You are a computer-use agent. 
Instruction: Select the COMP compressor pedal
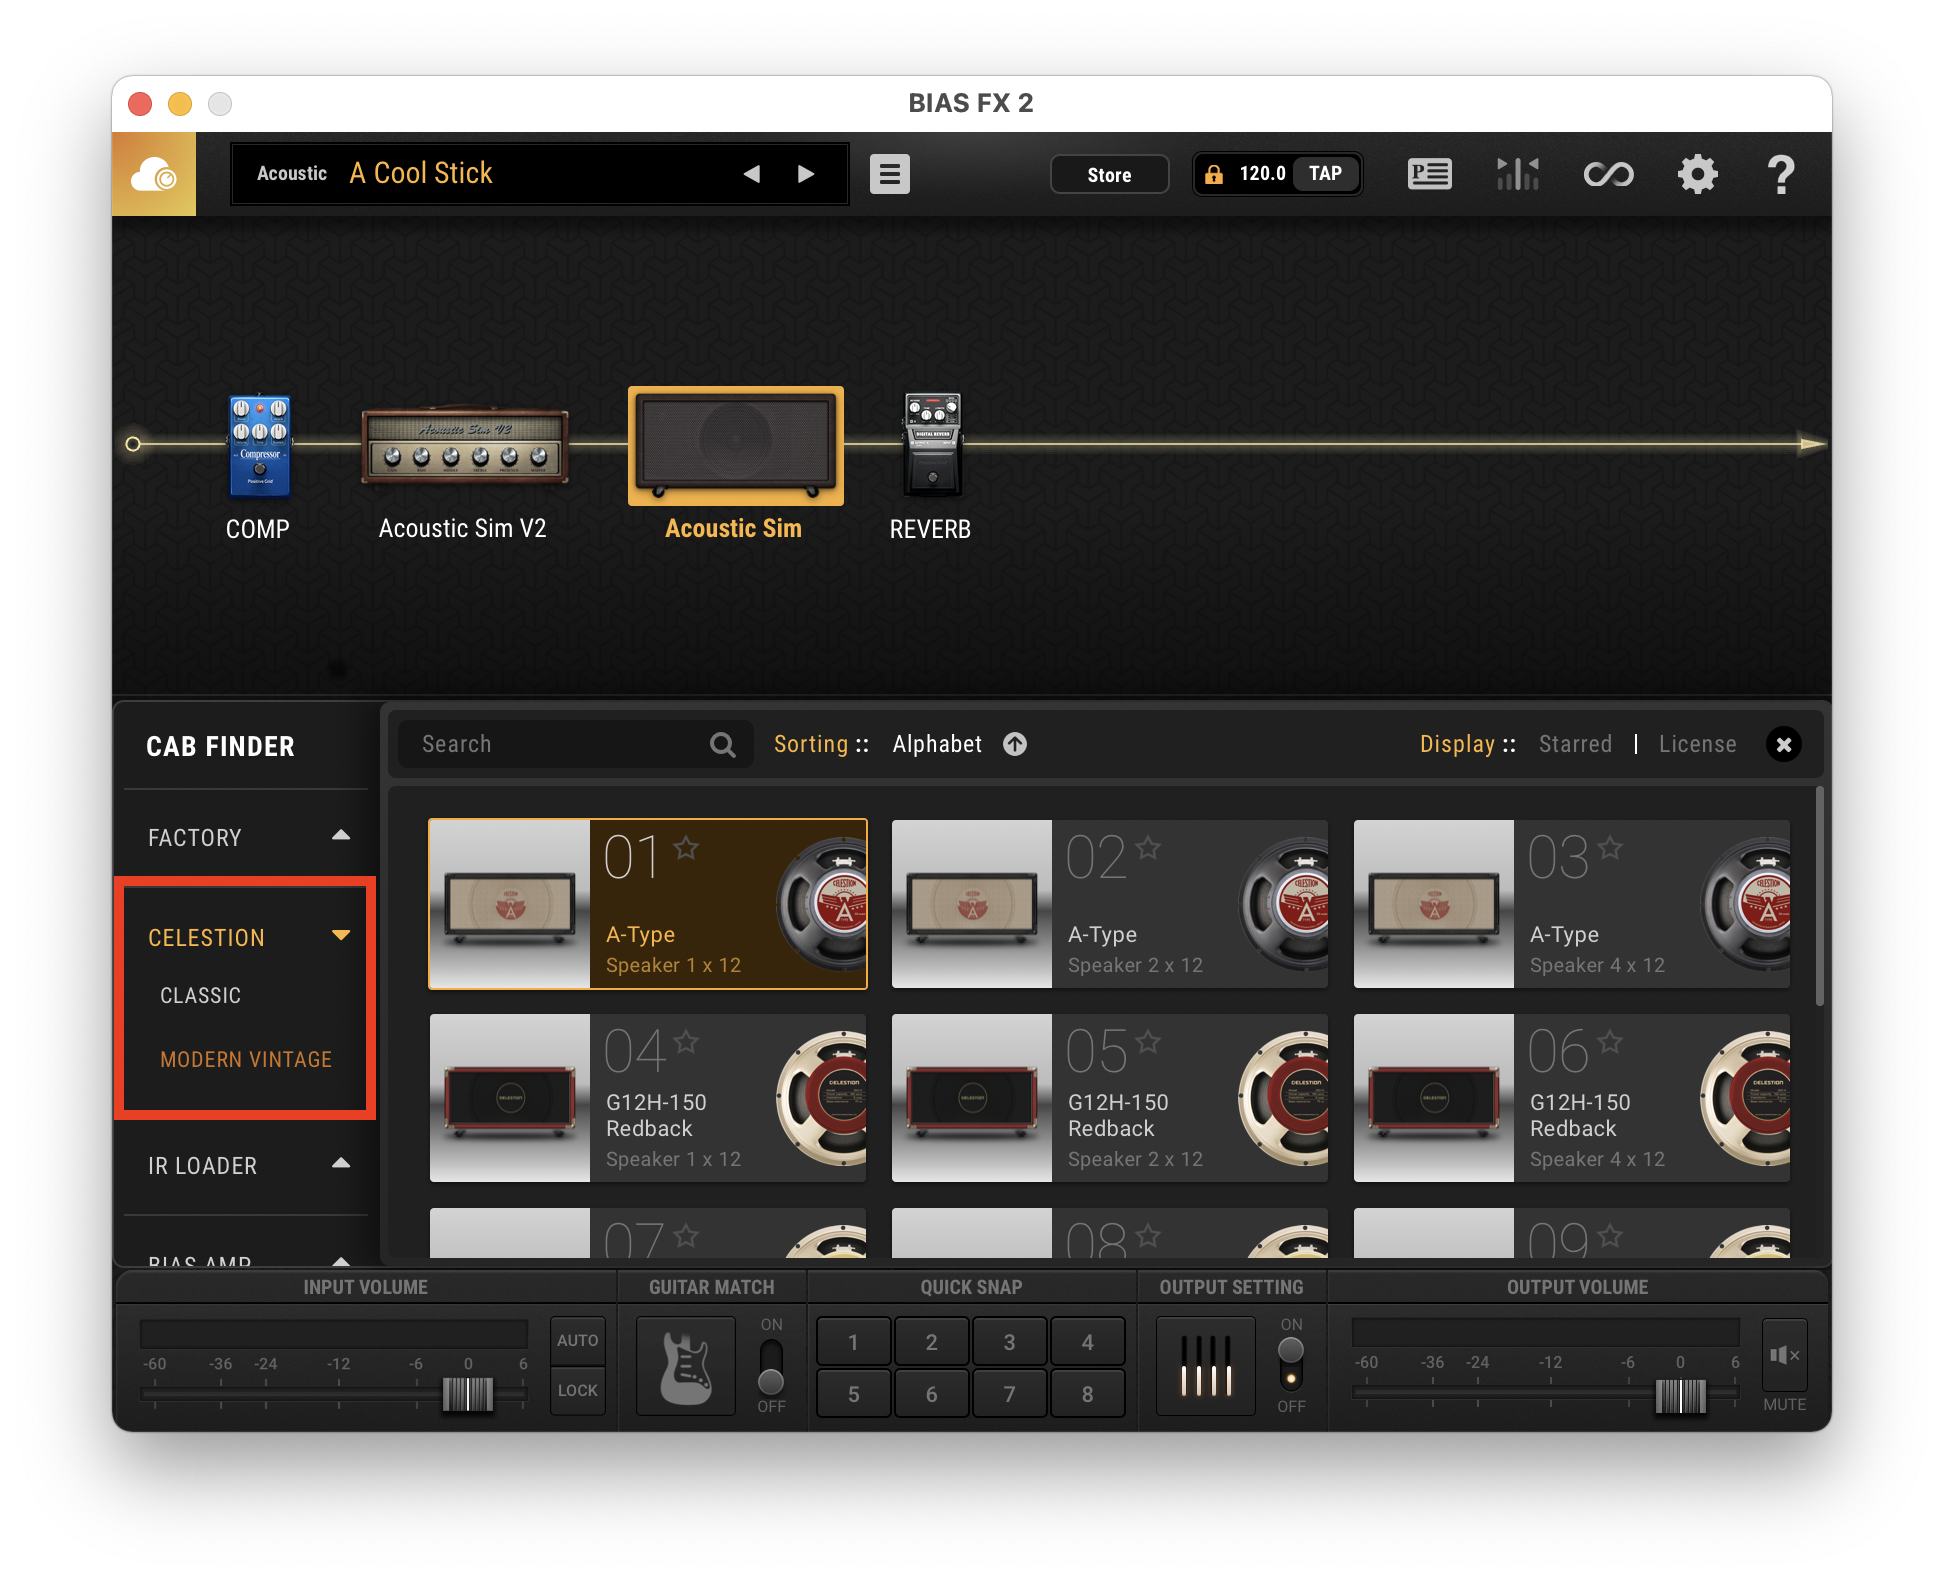260,446
